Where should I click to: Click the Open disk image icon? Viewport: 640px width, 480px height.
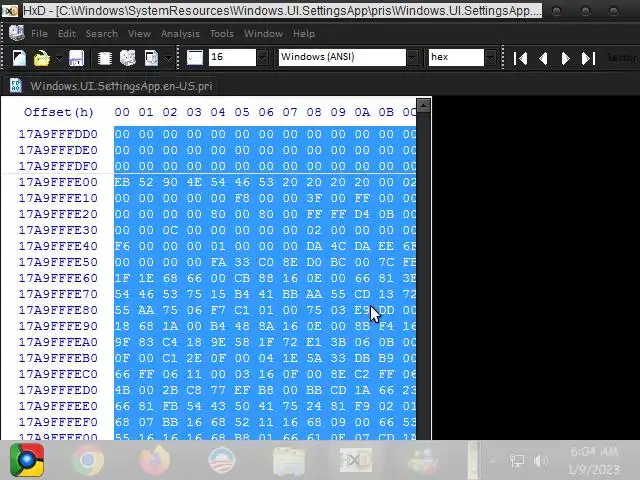click(x=151, y=58)
